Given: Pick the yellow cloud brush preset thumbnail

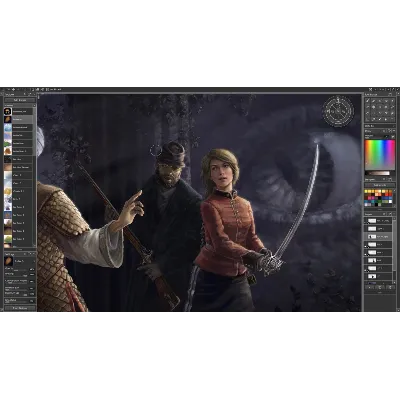Looking at the screenshot, I should [x=8, y=191].
